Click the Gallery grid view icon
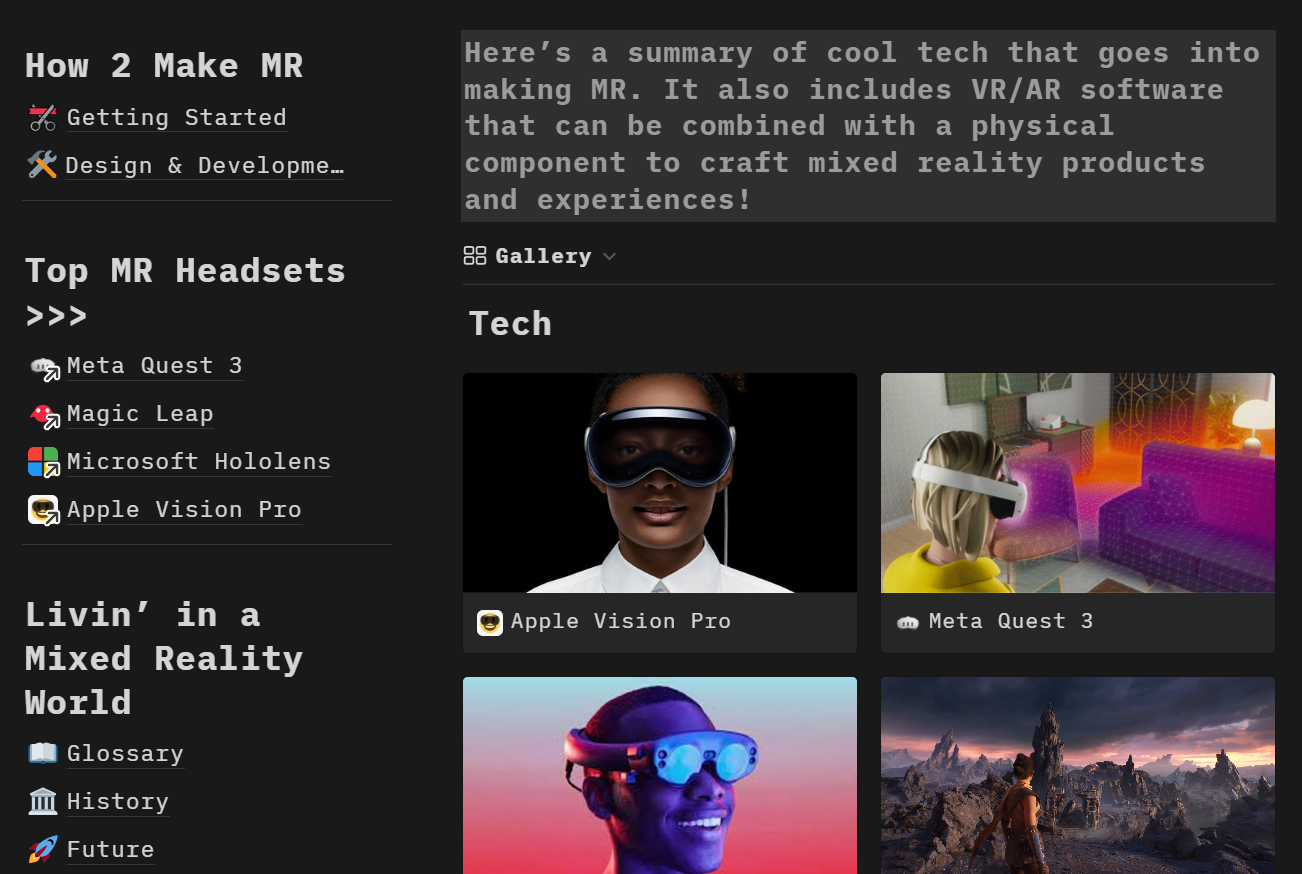Image resolution: width=1302 pixels, height=874 pixels. click(x=475, y=256)
